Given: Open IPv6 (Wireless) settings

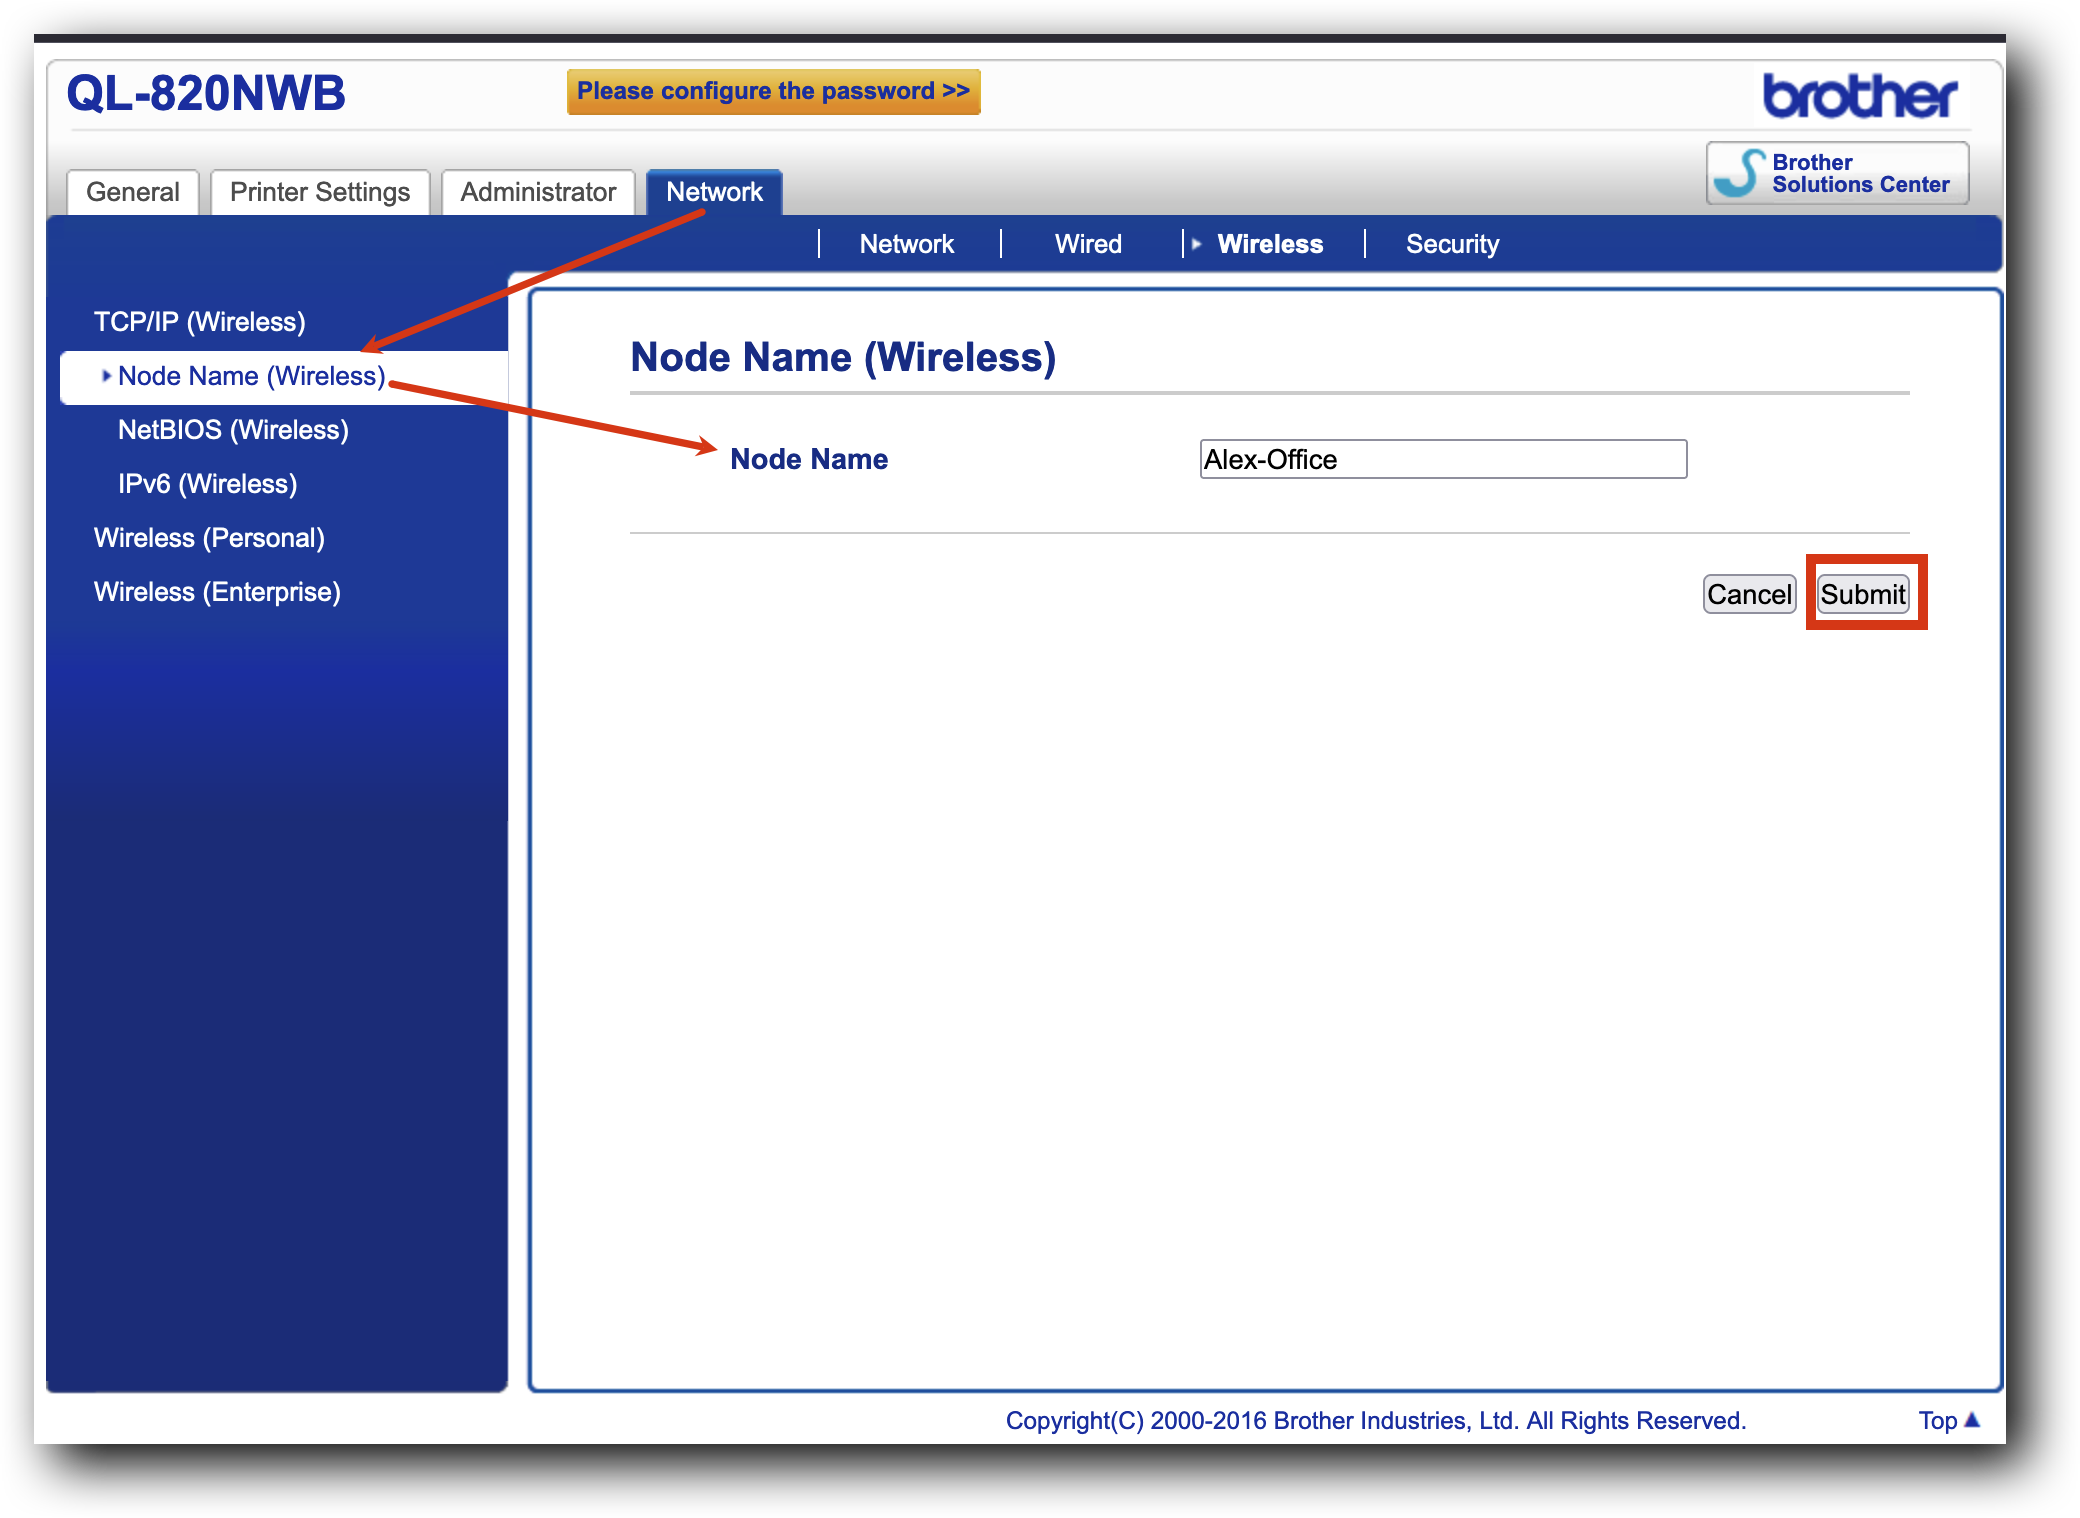Looking at the screenshot, I should [x=207, y=484].
